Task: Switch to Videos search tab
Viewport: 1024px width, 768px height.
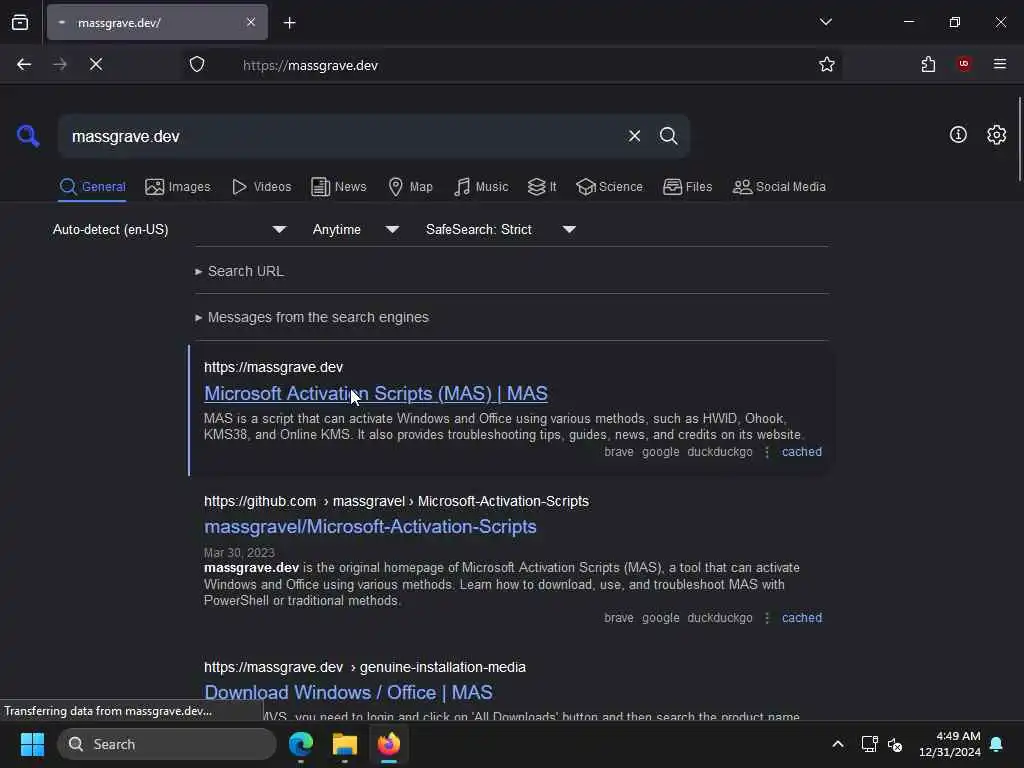Action: click(261, 187)
